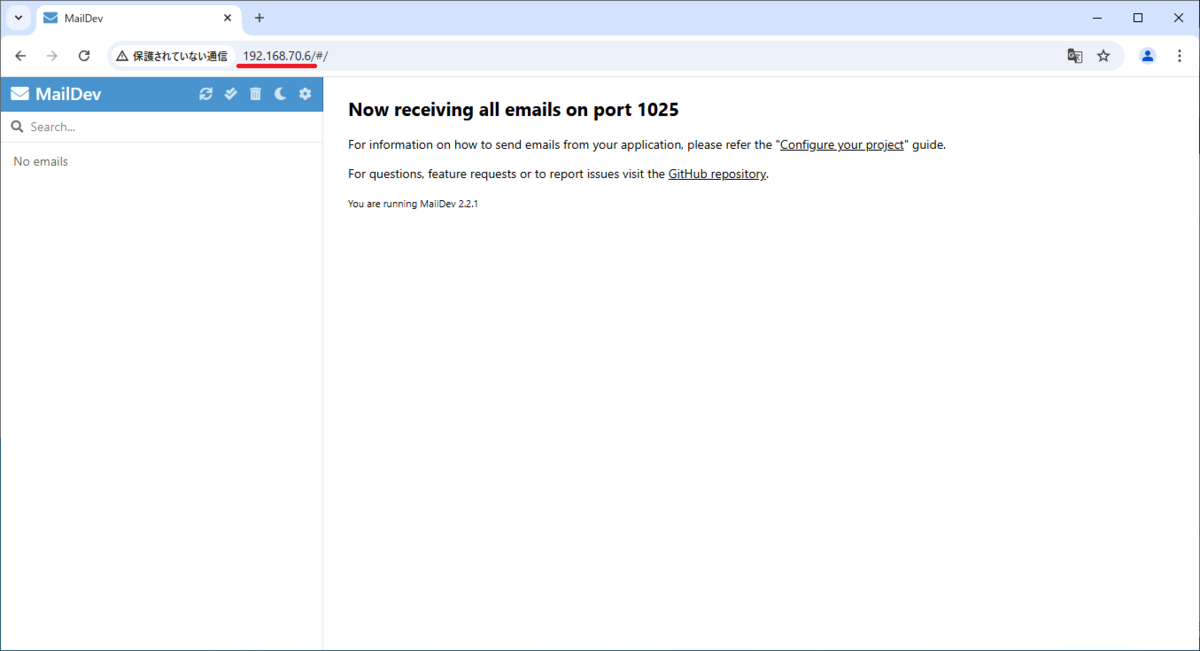1200x651 pixels.
Task: Click the MailDev title in sidebar header
Action: [68, 94]
